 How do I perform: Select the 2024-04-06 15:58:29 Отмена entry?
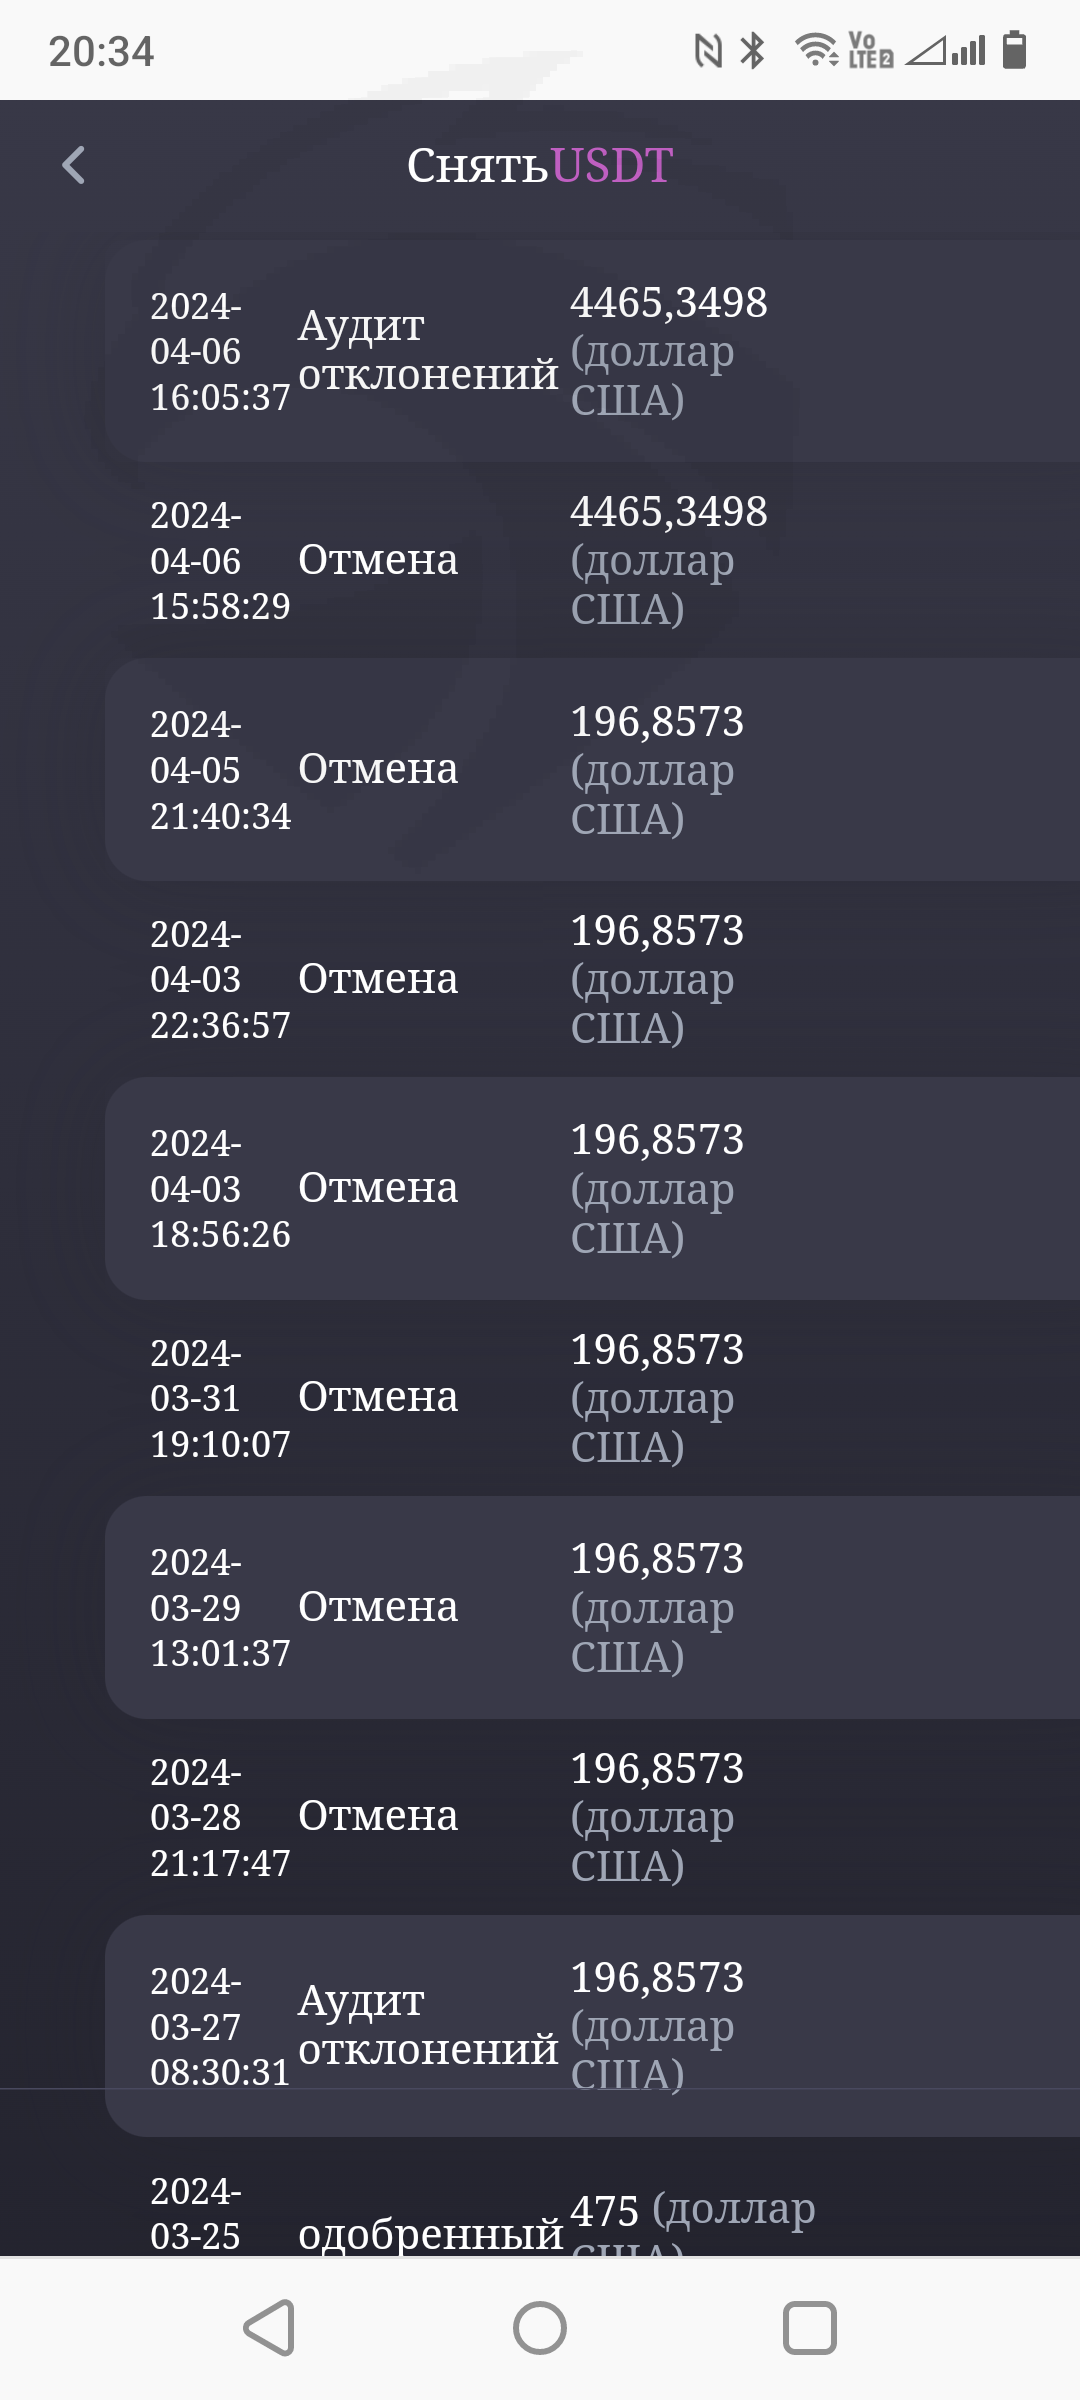point(592,560)
